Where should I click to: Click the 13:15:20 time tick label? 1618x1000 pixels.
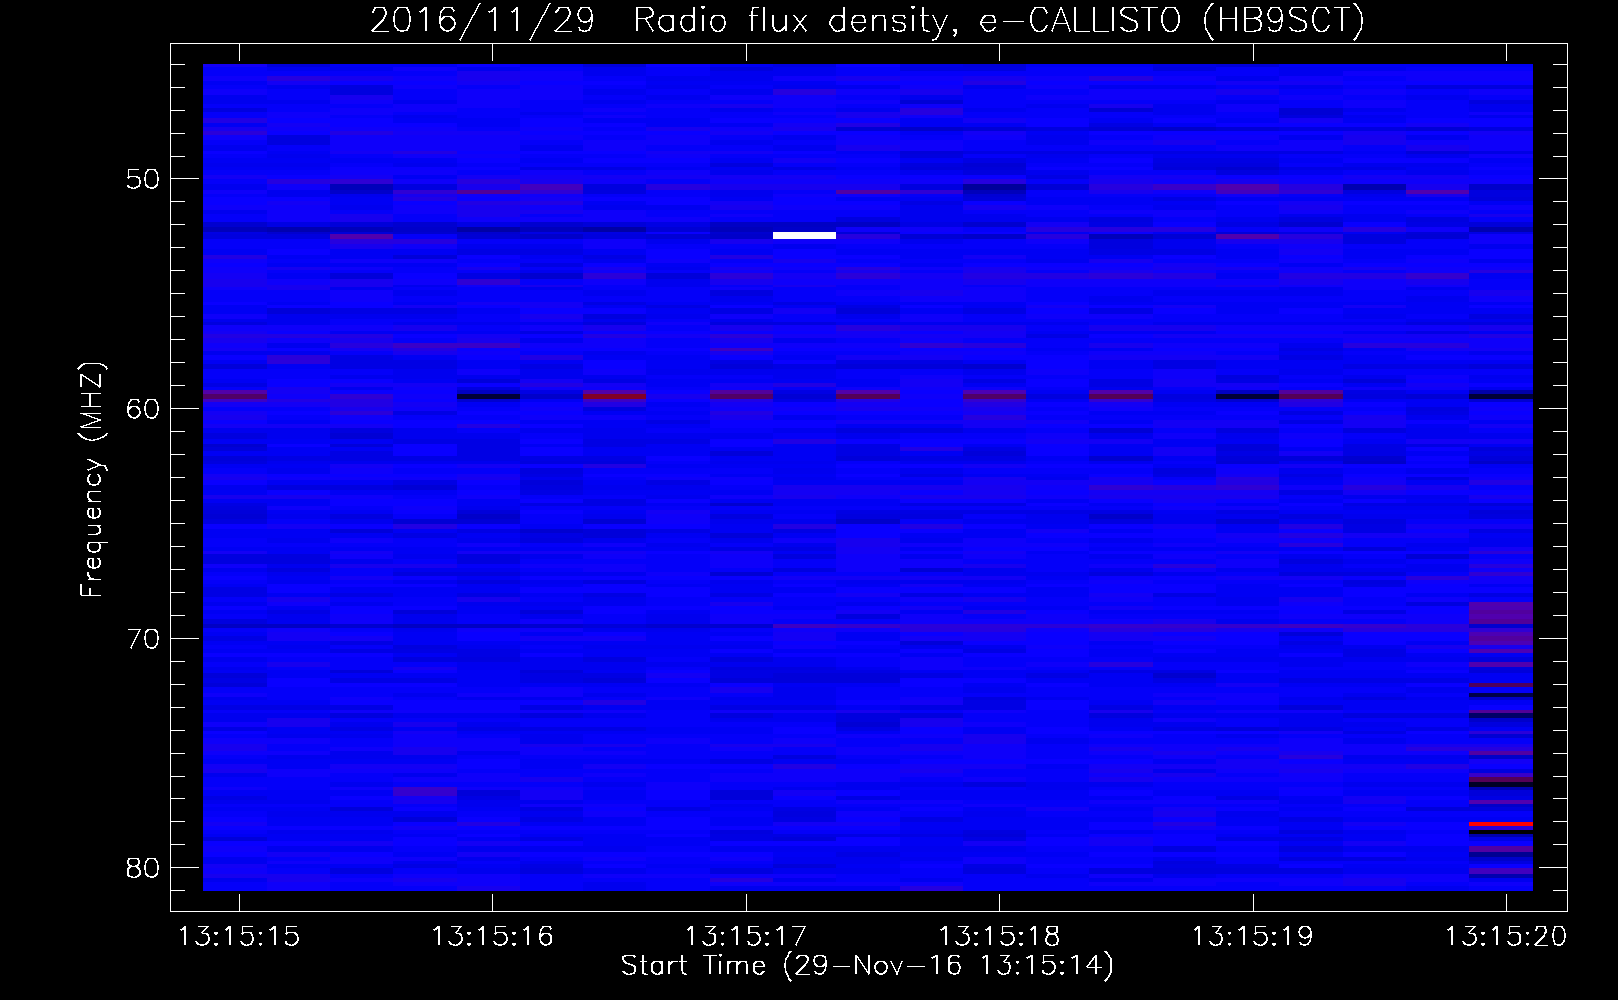pyautogui.click(x=1506, y=937)
